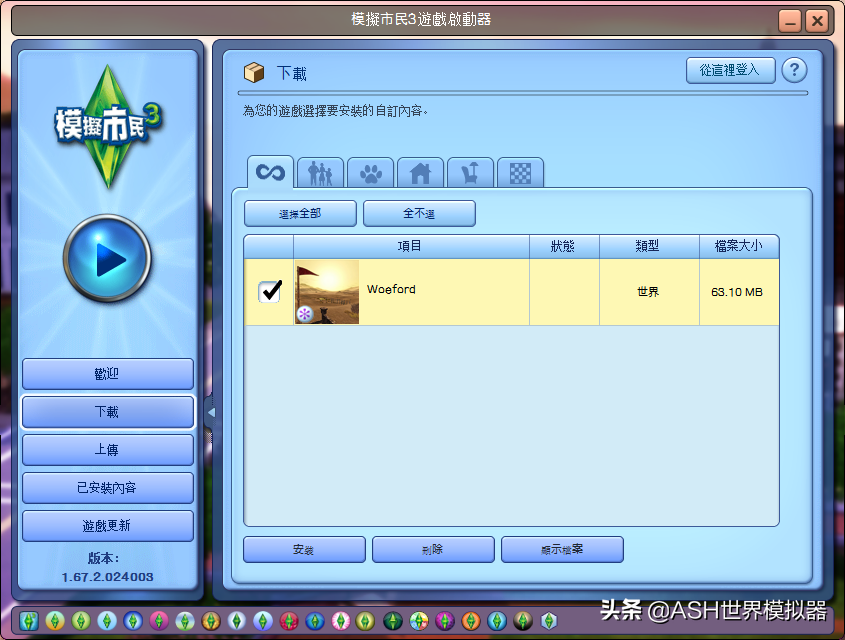The width and height of the screenshot is (845, 640).
Task: Click the Woeford world thumbnail image
Action: (326, 290)
